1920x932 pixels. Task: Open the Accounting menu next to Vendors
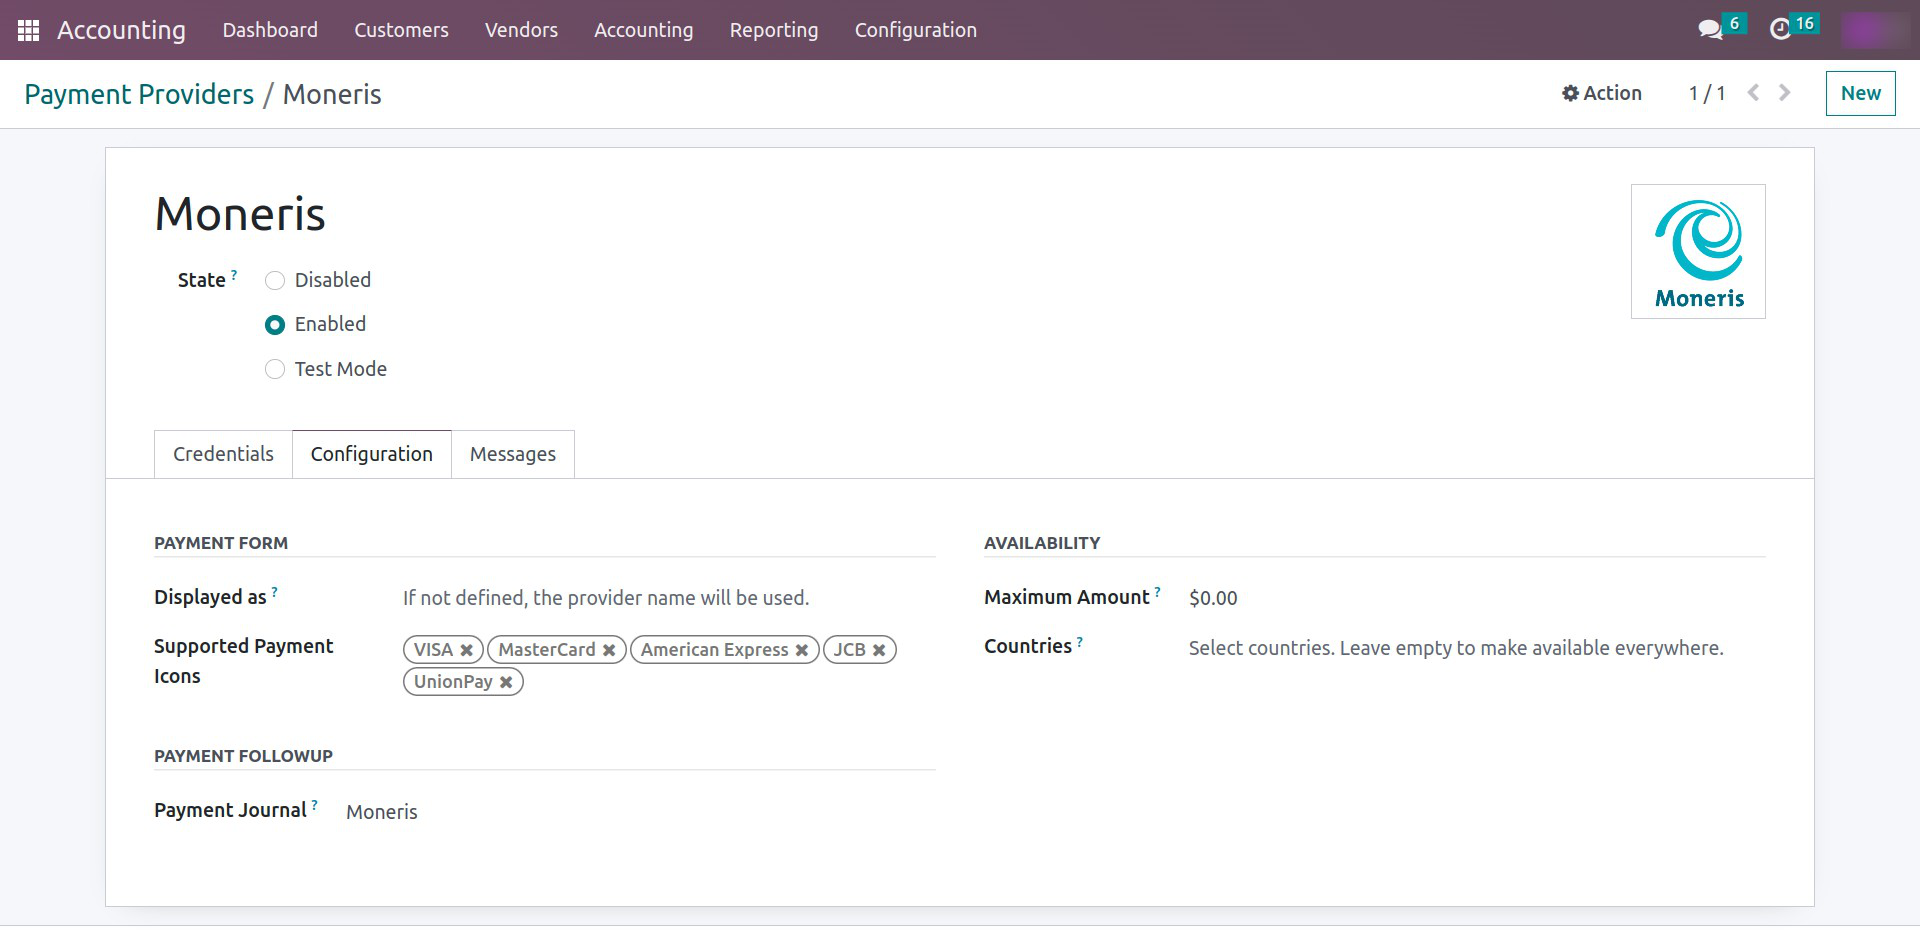point(643,30)
